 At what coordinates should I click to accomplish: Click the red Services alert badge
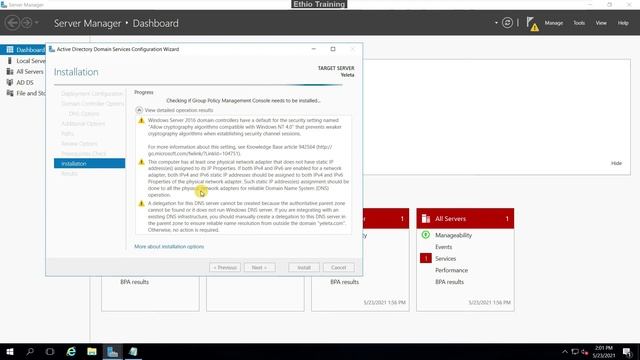(x=426, y=258)
